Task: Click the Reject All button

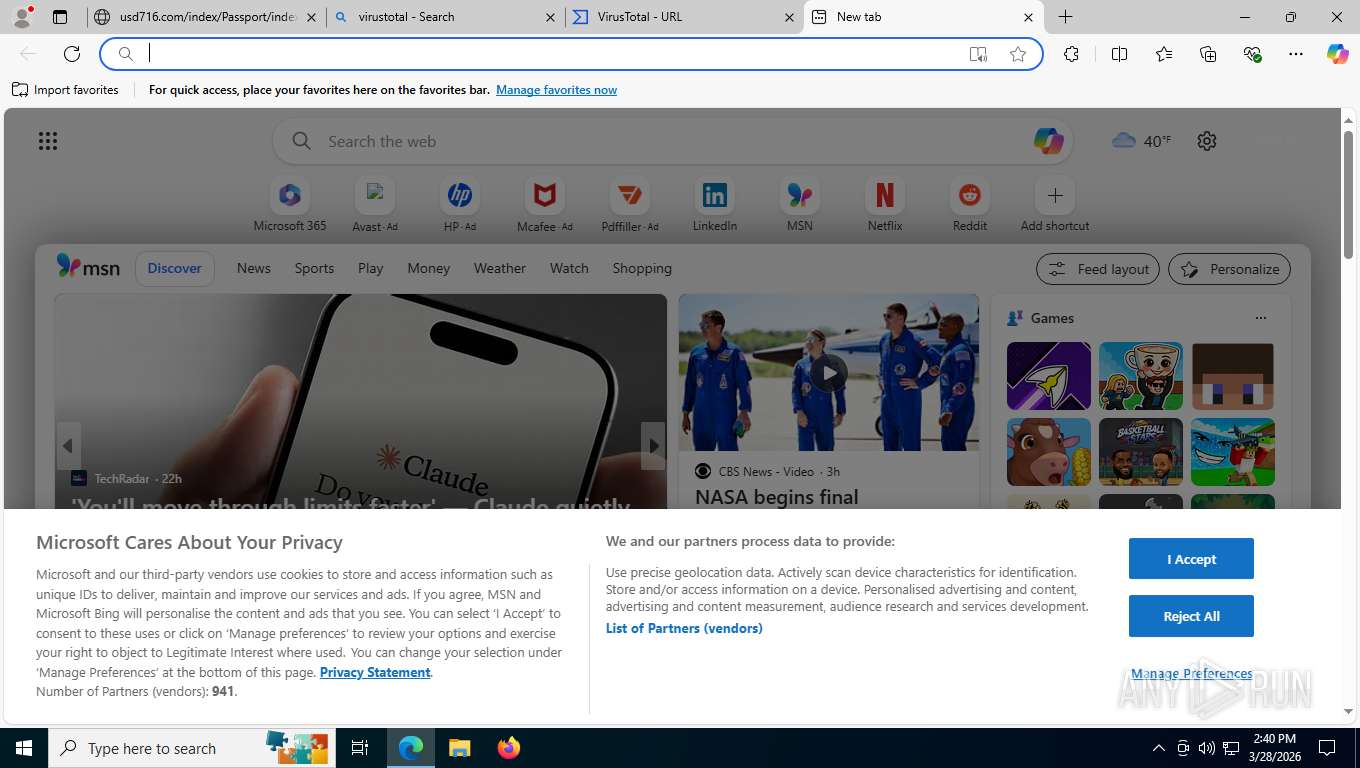Action: tap(1191, 616)
